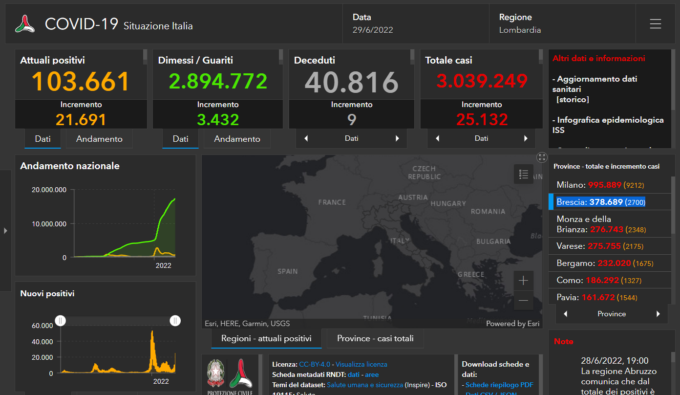Move the right handle of Nuovi positivi range slider
The height and width of the screenshot is (395, 680).
coord(175,321)
